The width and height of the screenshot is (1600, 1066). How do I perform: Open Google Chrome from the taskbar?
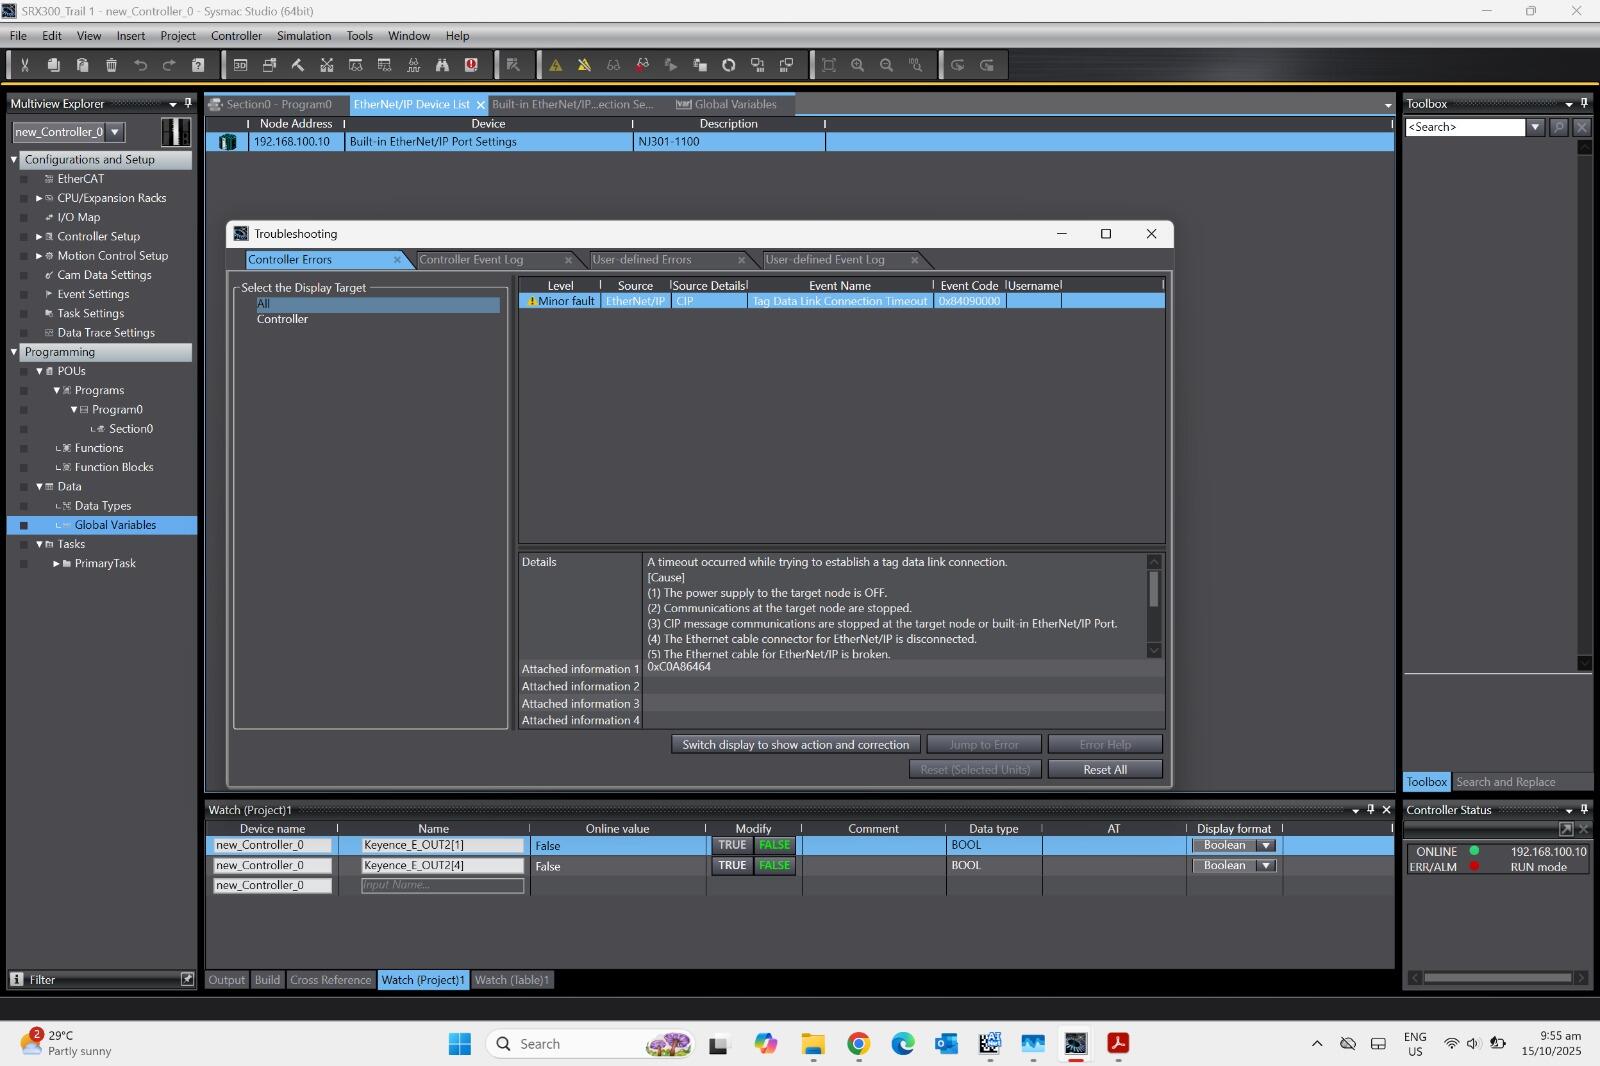tap(858, 1044)
